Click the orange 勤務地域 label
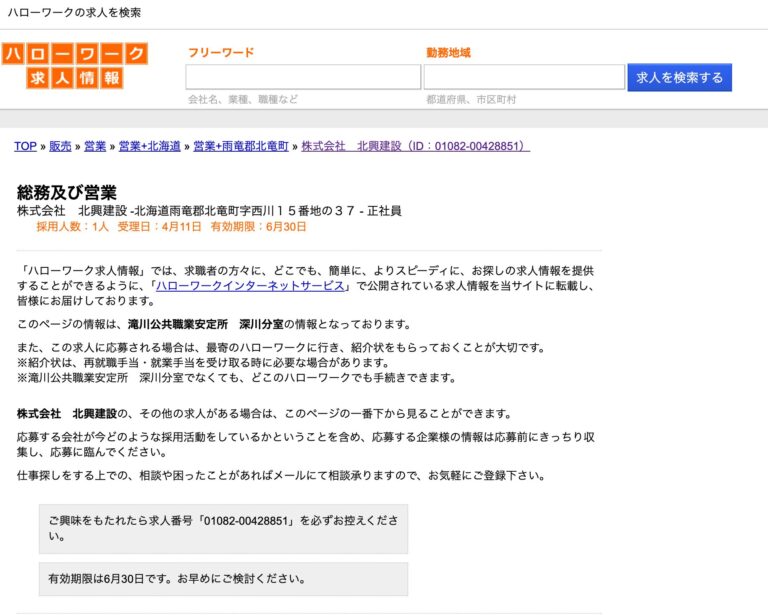 point(448,53)
